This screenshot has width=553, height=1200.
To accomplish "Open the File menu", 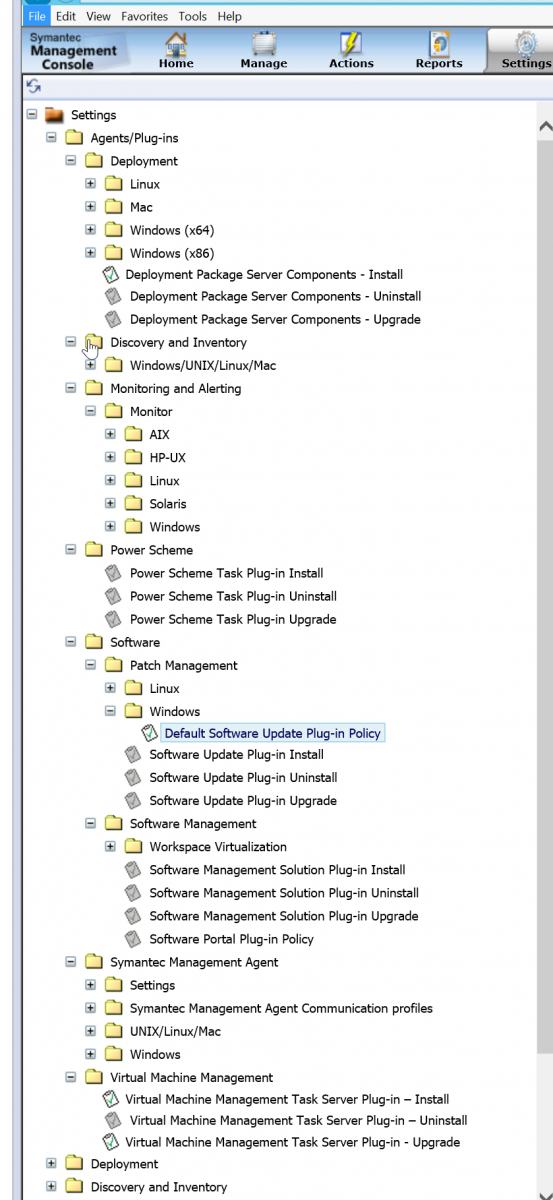I will tap(37, 16).
